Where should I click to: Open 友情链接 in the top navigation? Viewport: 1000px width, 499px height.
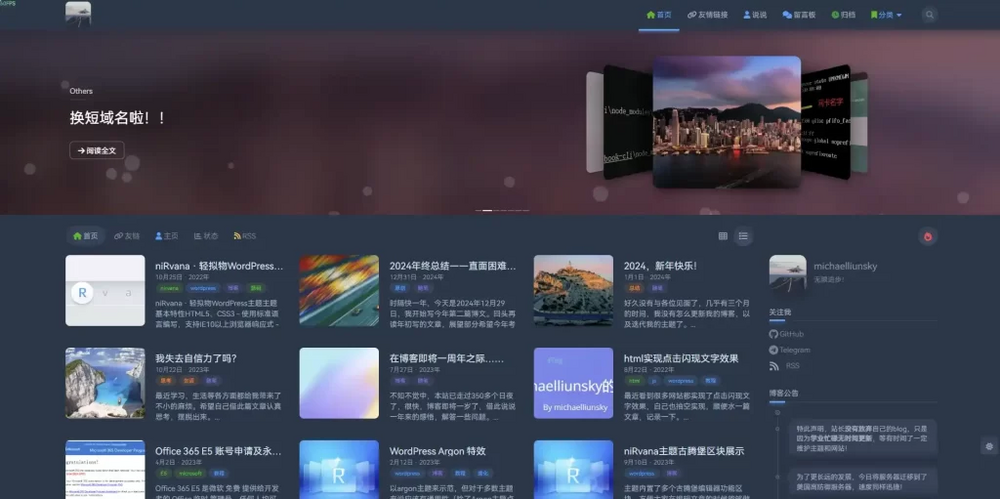(x=707, y=15)
